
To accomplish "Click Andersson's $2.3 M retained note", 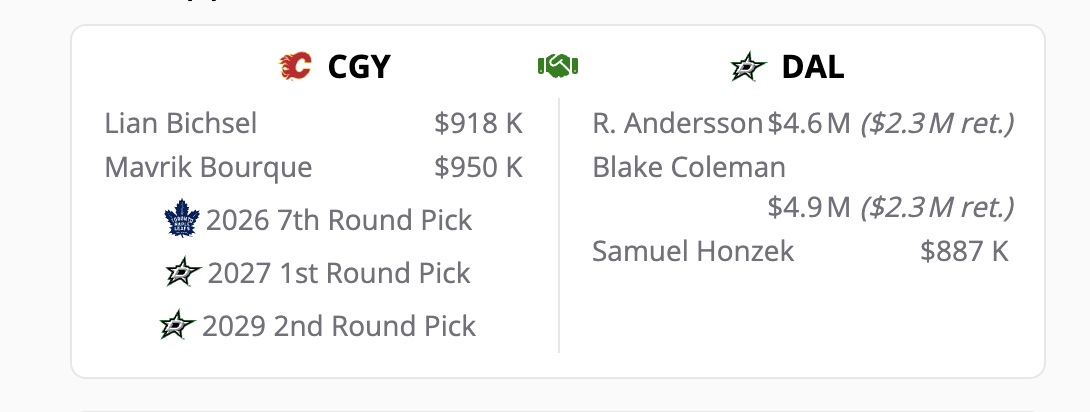I will 937,123.
